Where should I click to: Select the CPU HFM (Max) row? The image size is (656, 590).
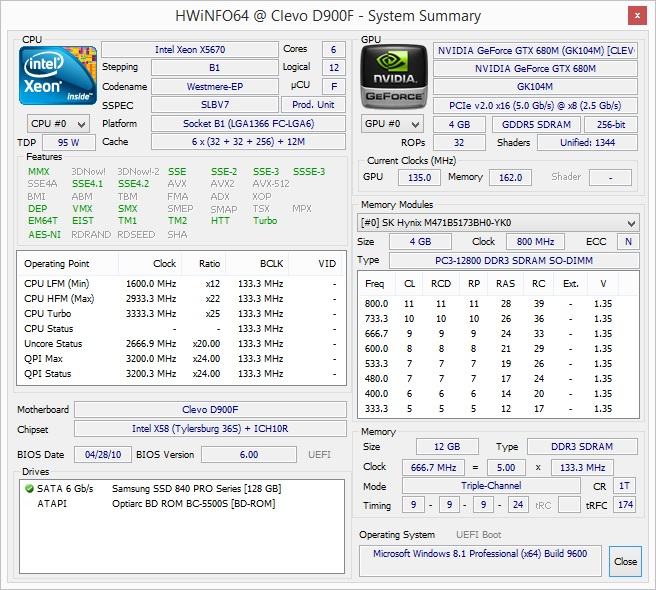(181, 299)
